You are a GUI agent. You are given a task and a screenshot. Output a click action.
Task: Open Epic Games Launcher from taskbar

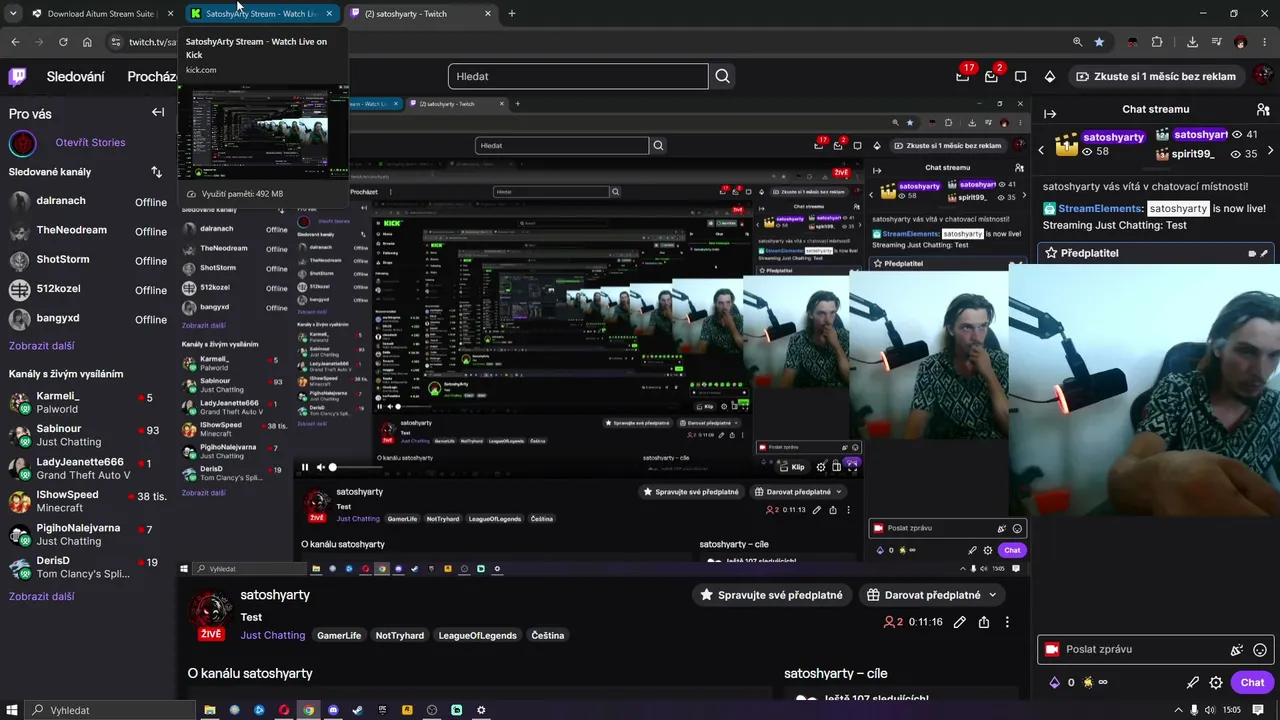(x=382, y=710)
